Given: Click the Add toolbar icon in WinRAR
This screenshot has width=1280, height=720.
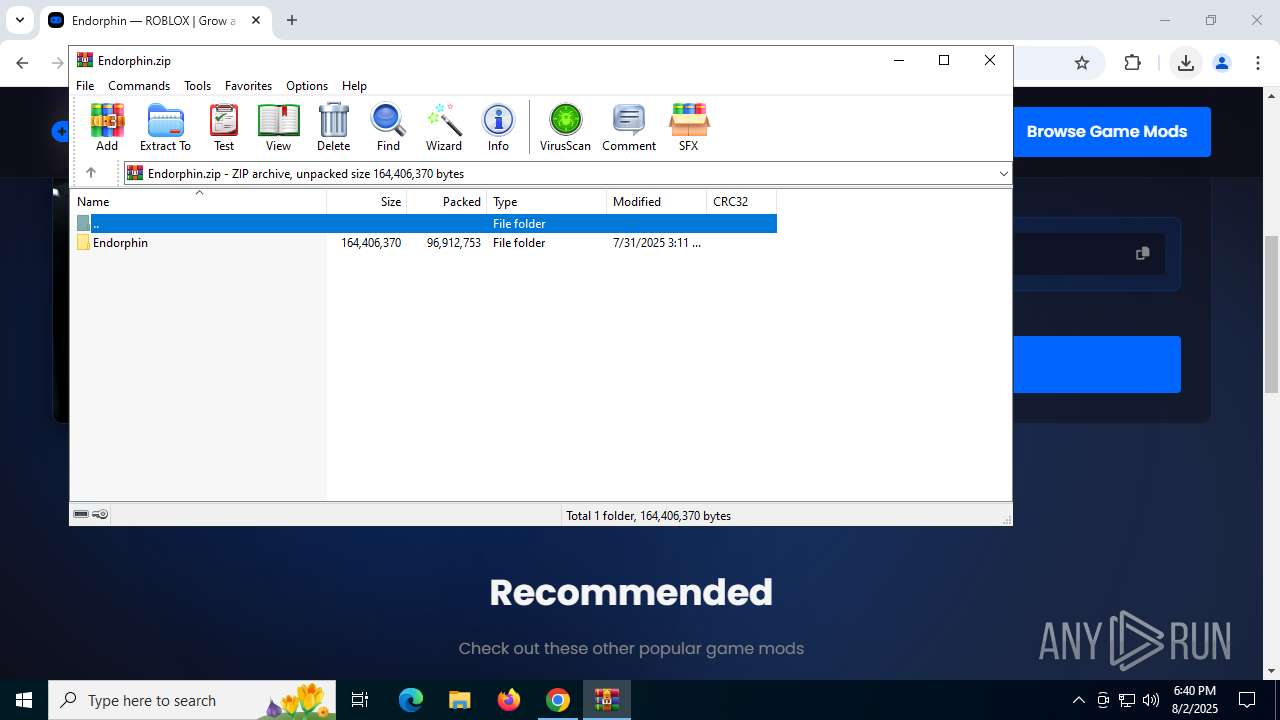Looking at the screenshot, I should [107, 127].
